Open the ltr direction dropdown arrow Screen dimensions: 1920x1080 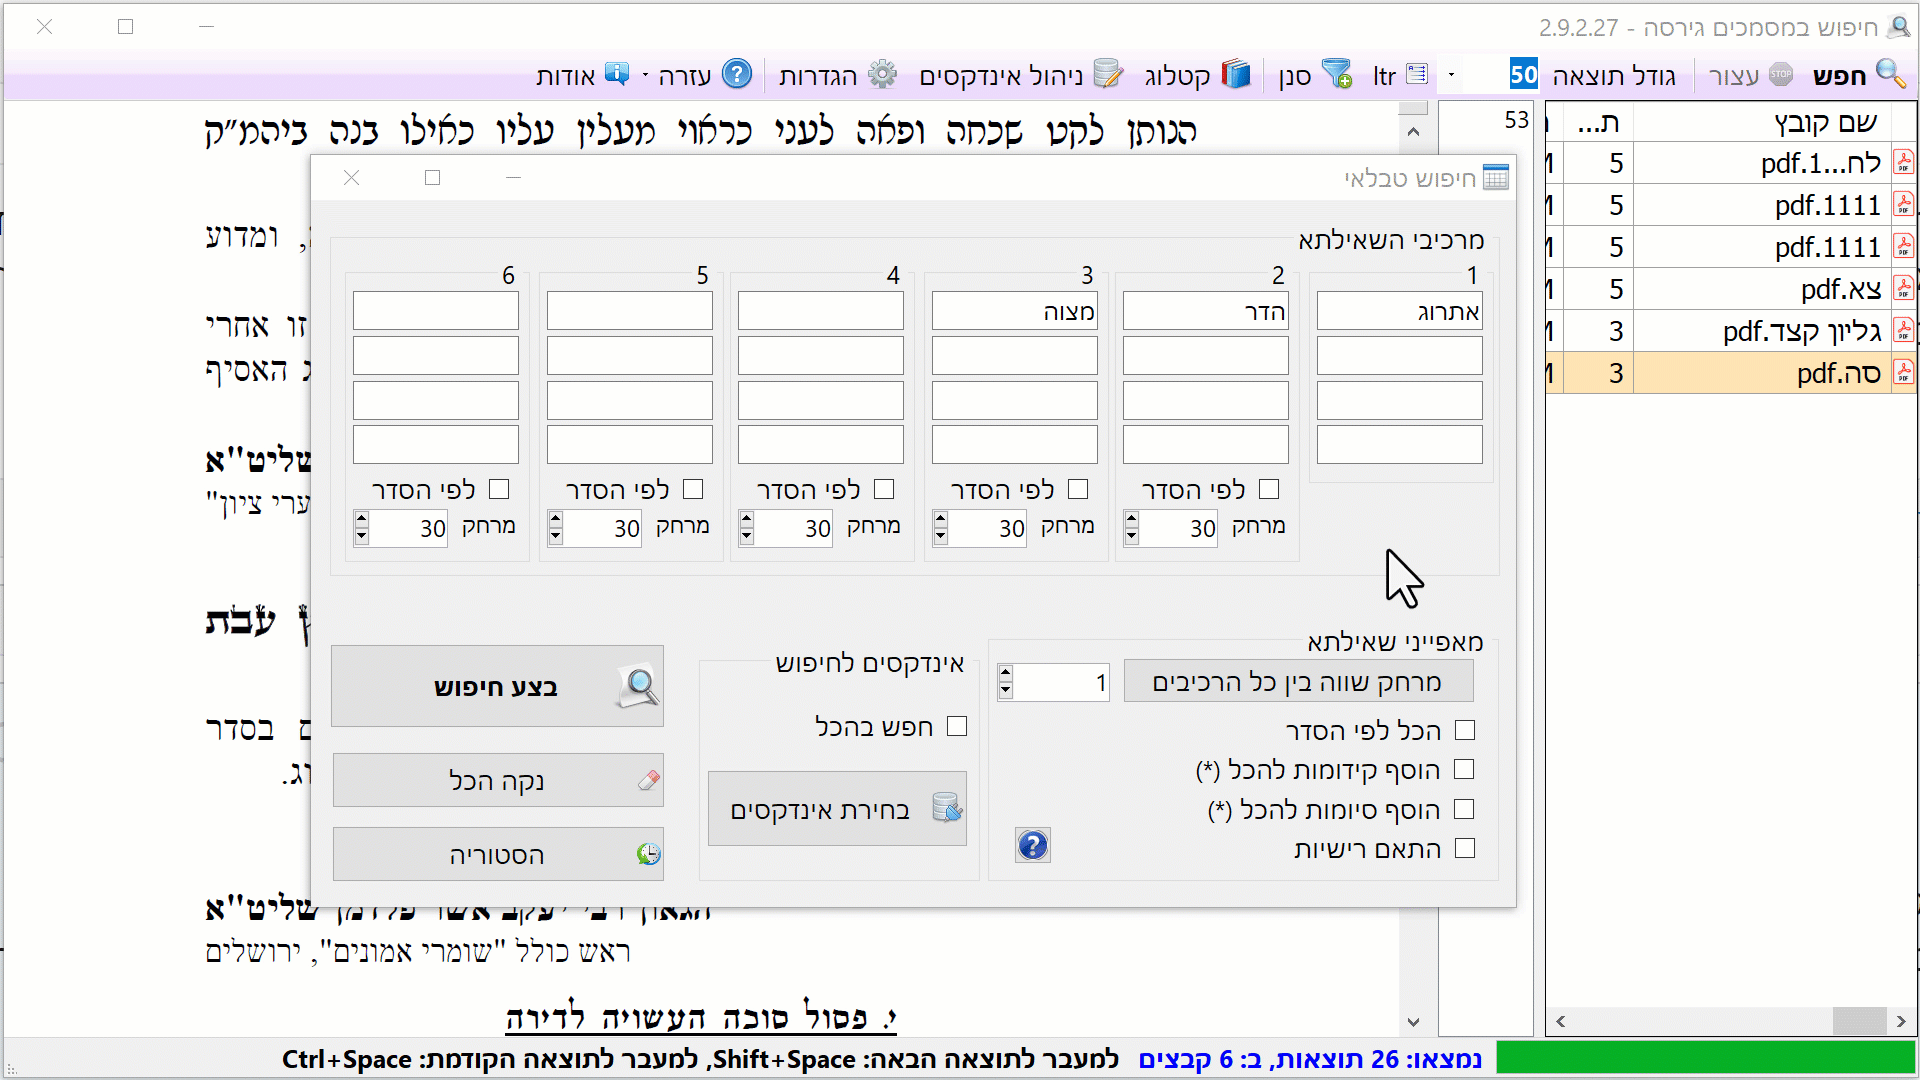click(x=1450, y=75)
